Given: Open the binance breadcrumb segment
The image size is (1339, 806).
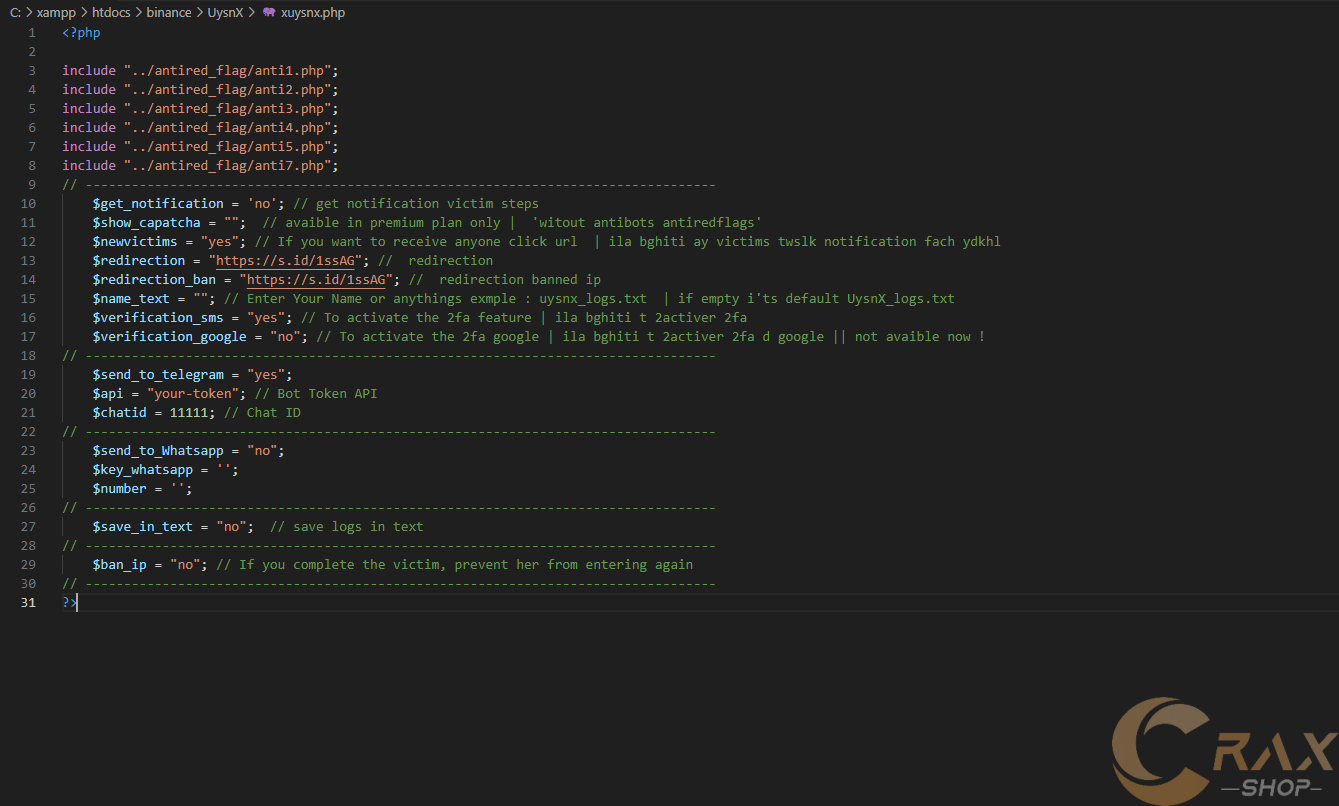Looking at the screenshot, I should tap(169, 13).
